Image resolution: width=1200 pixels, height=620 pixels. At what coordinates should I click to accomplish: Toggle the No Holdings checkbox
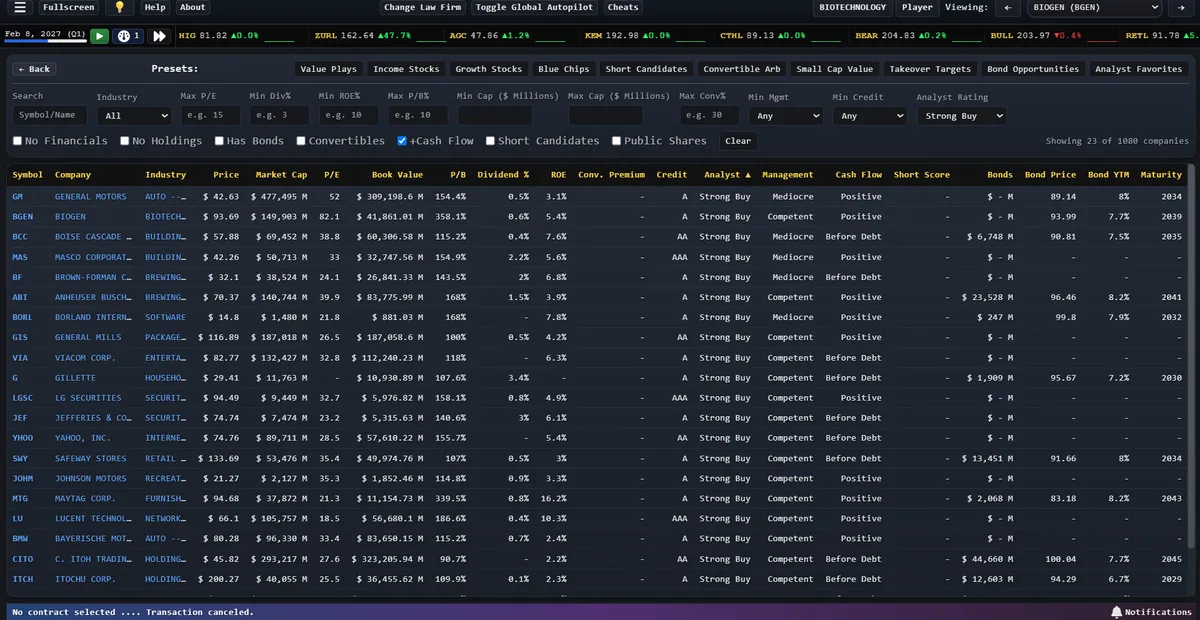(125, 141)
